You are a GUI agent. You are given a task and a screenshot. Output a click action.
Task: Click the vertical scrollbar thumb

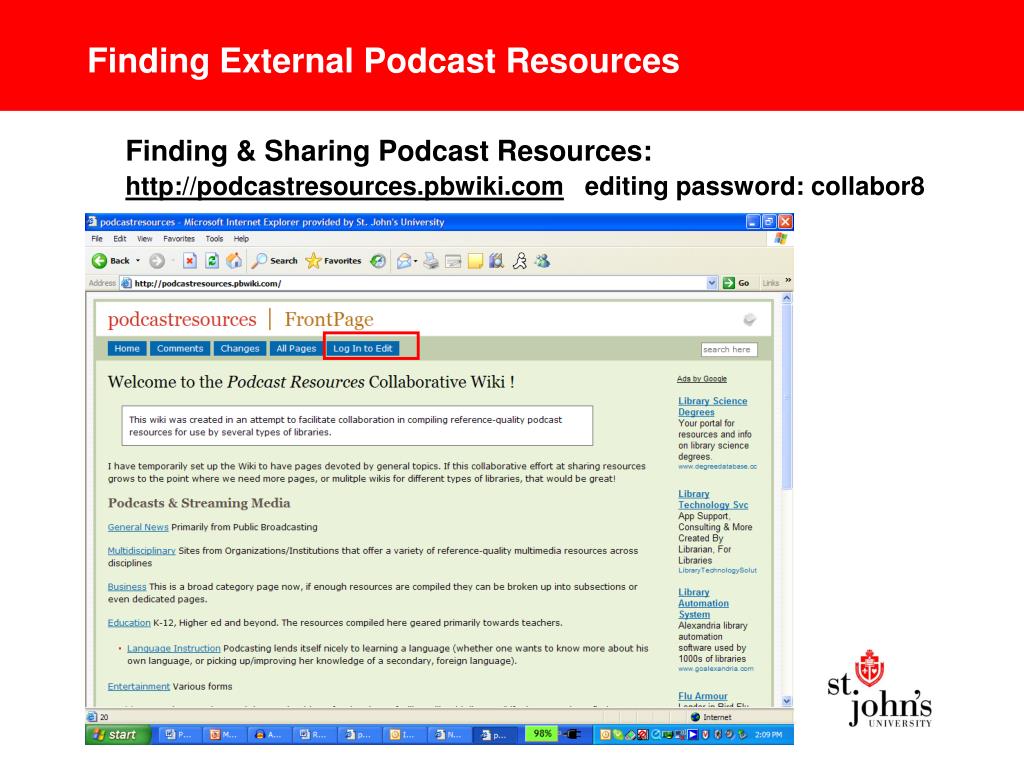[787, 396]
